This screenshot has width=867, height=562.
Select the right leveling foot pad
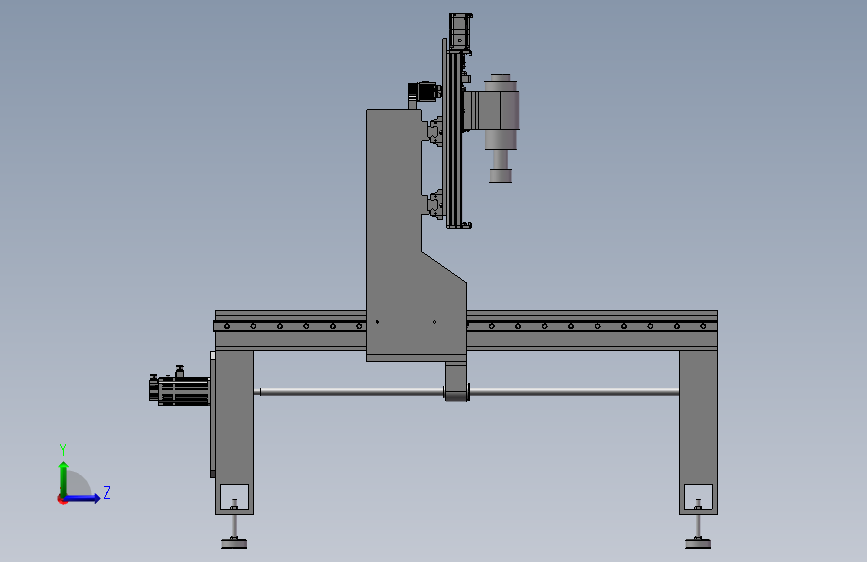pyautogui.click(x=698, y=544)
